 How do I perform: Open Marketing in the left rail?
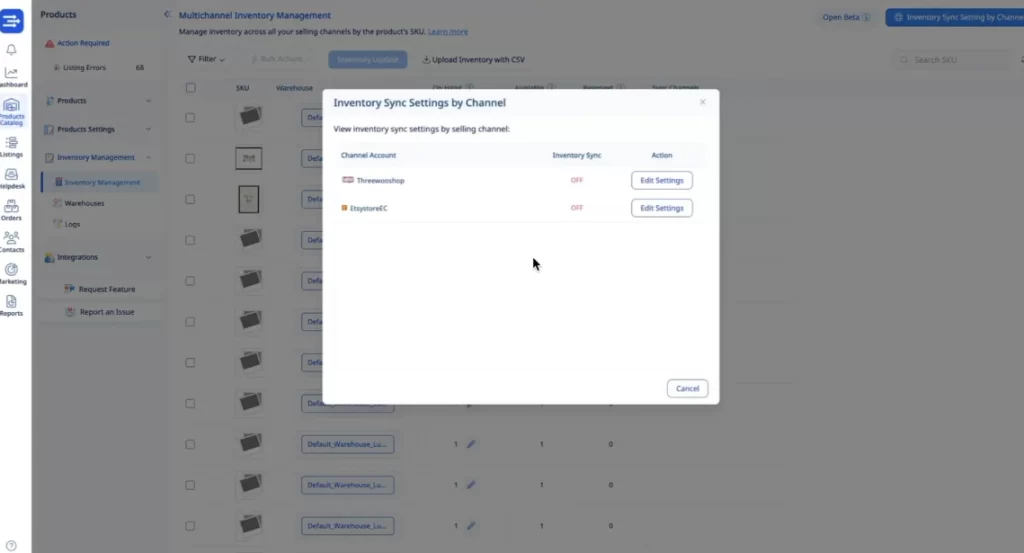coord(12,274)
